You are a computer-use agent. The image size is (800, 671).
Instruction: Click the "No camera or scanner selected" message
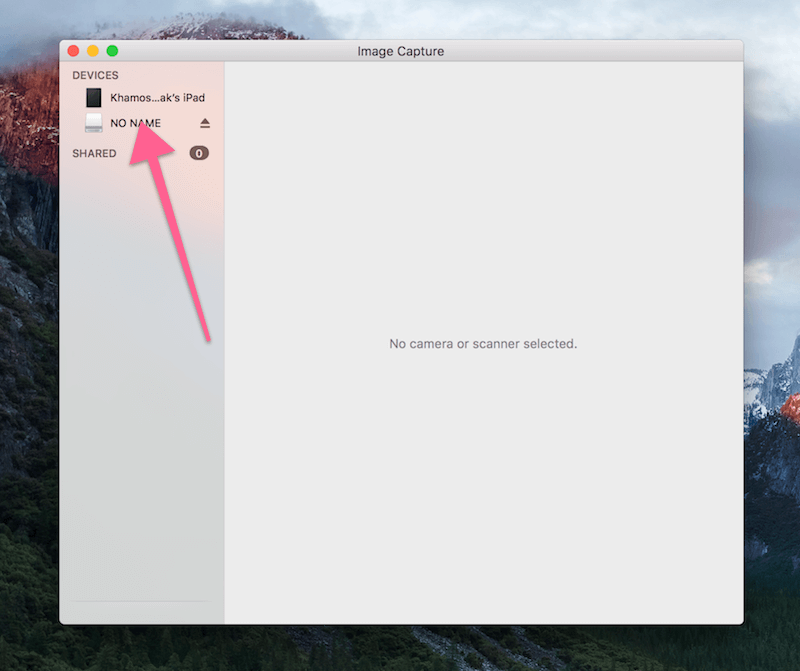click(483, 344)
